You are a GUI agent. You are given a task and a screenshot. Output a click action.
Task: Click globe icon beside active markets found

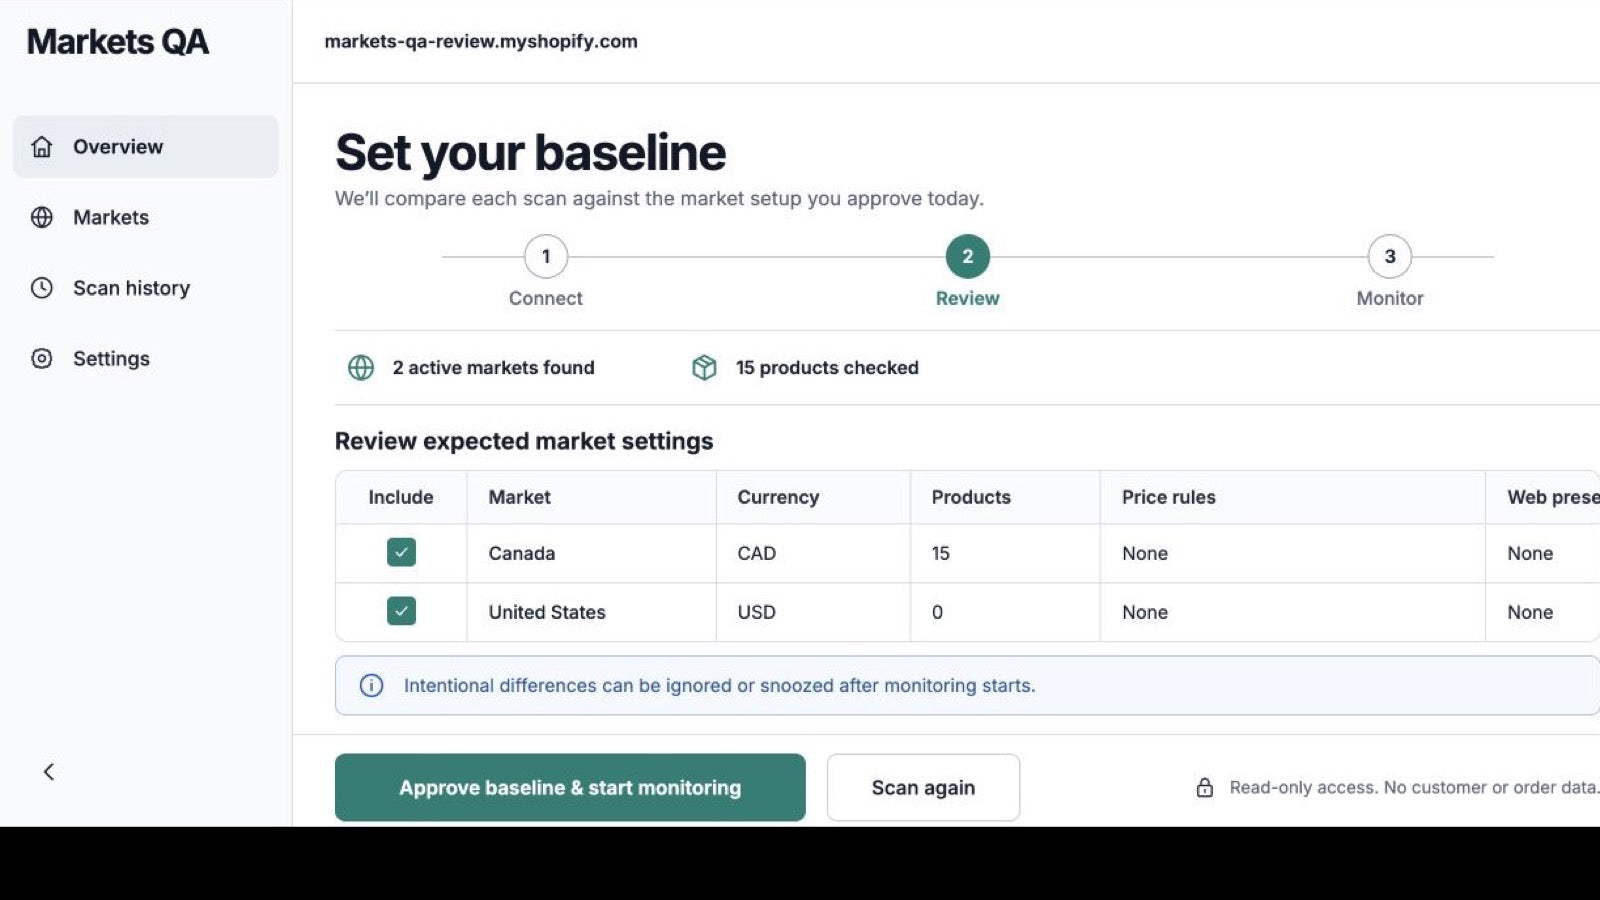[x=361, y=368]
